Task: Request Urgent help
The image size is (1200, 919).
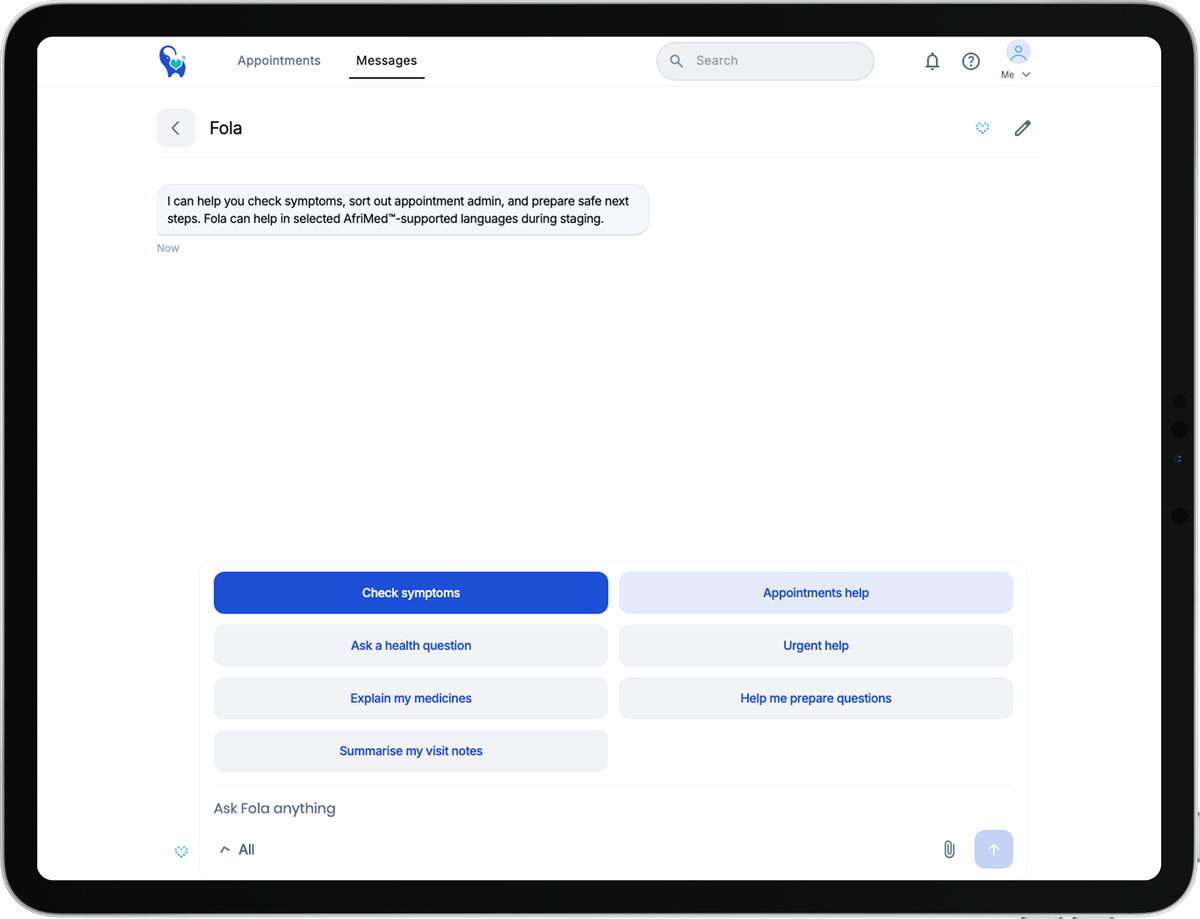Action: (816, 646)
